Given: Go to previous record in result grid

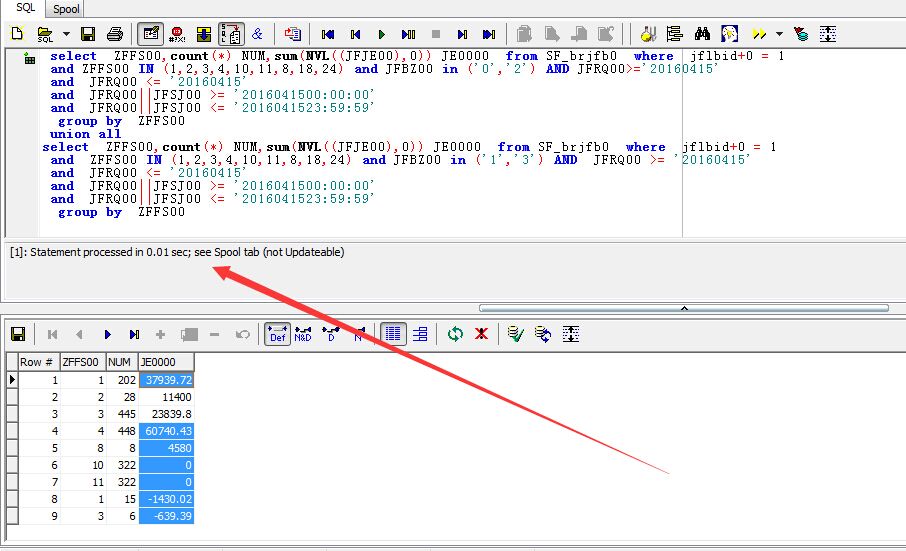Looking at the screenshot, I should (79, 334).
